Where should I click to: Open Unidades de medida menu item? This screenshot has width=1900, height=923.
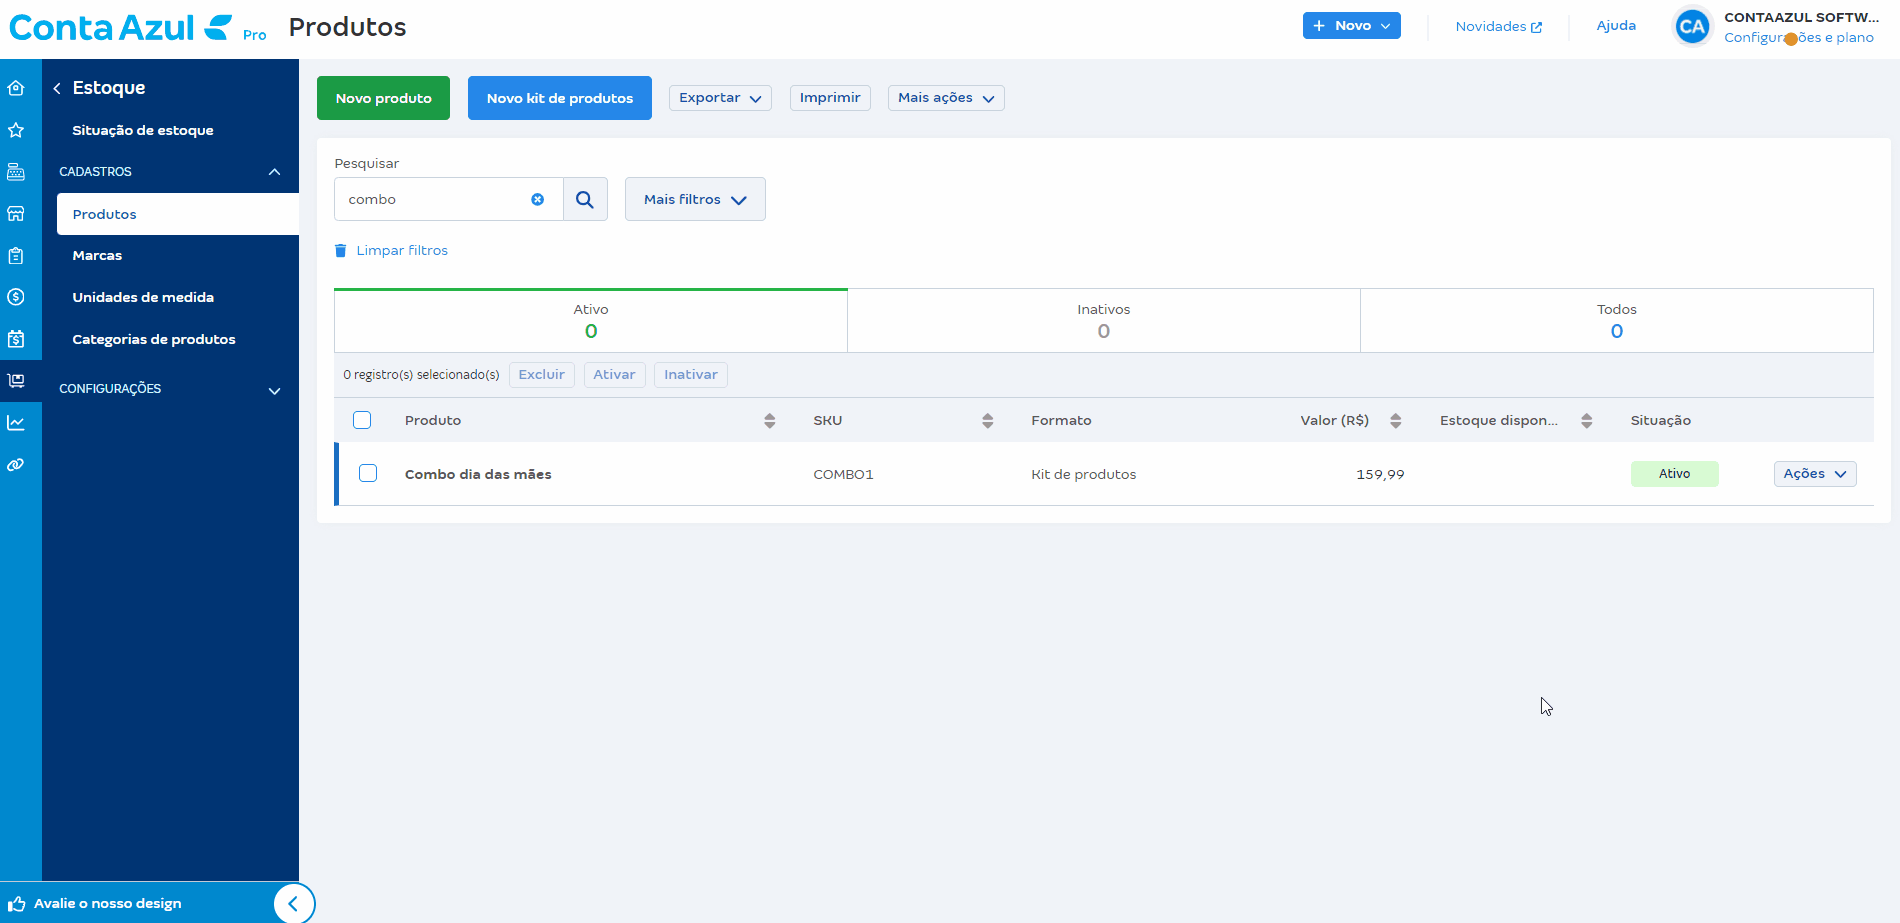[x=143, y=298]
